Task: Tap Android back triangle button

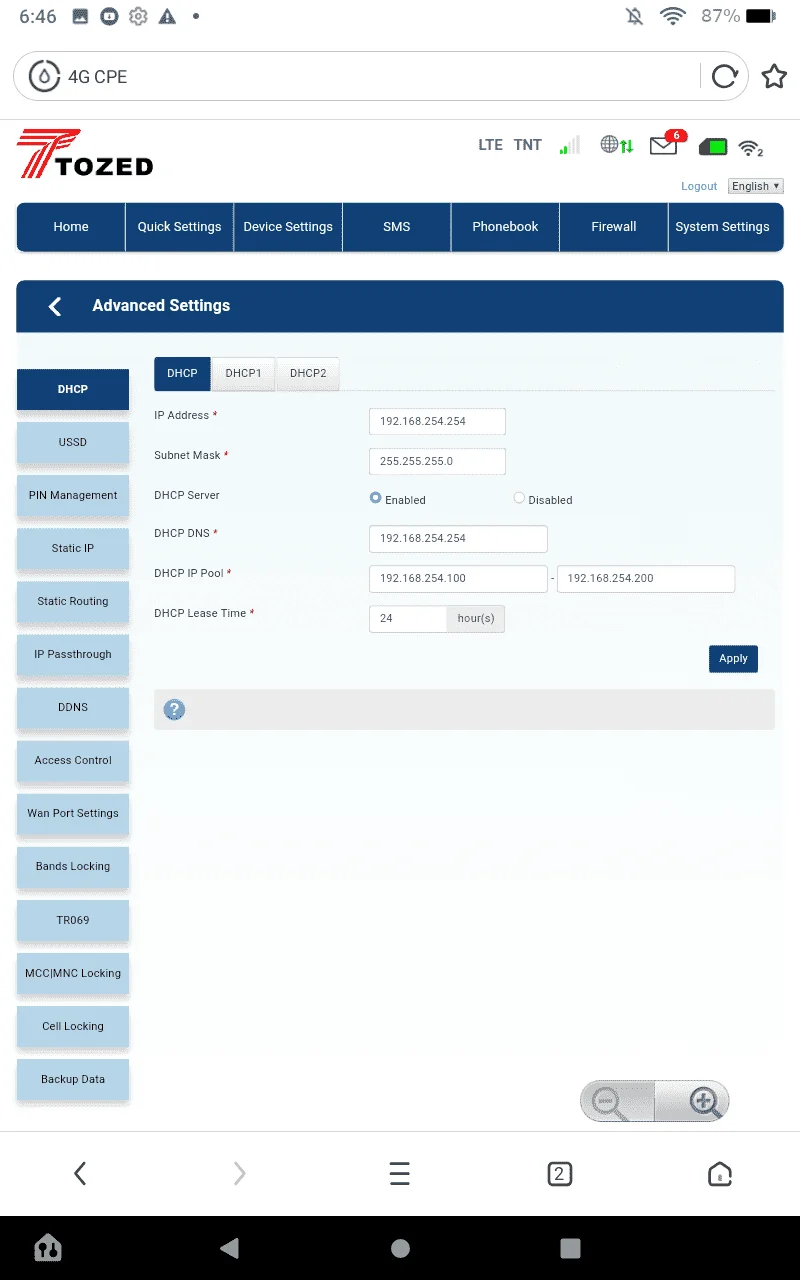Action: point(230,1247)
